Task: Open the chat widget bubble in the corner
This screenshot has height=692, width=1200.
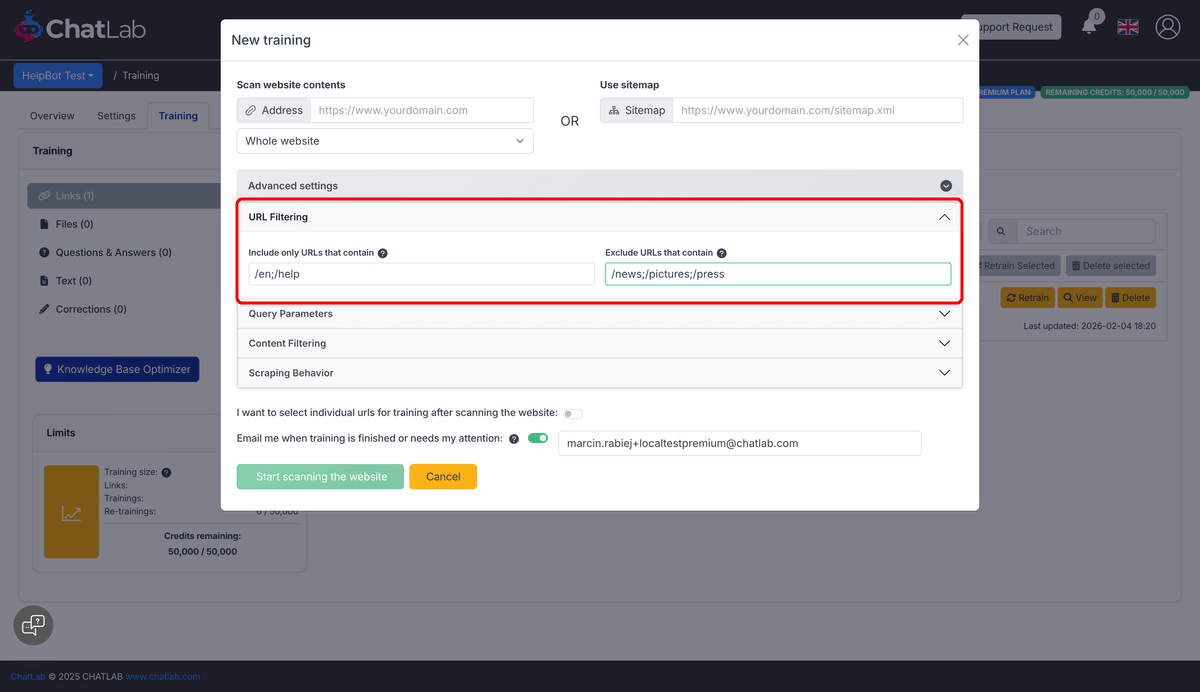Action: click(33, 625)
